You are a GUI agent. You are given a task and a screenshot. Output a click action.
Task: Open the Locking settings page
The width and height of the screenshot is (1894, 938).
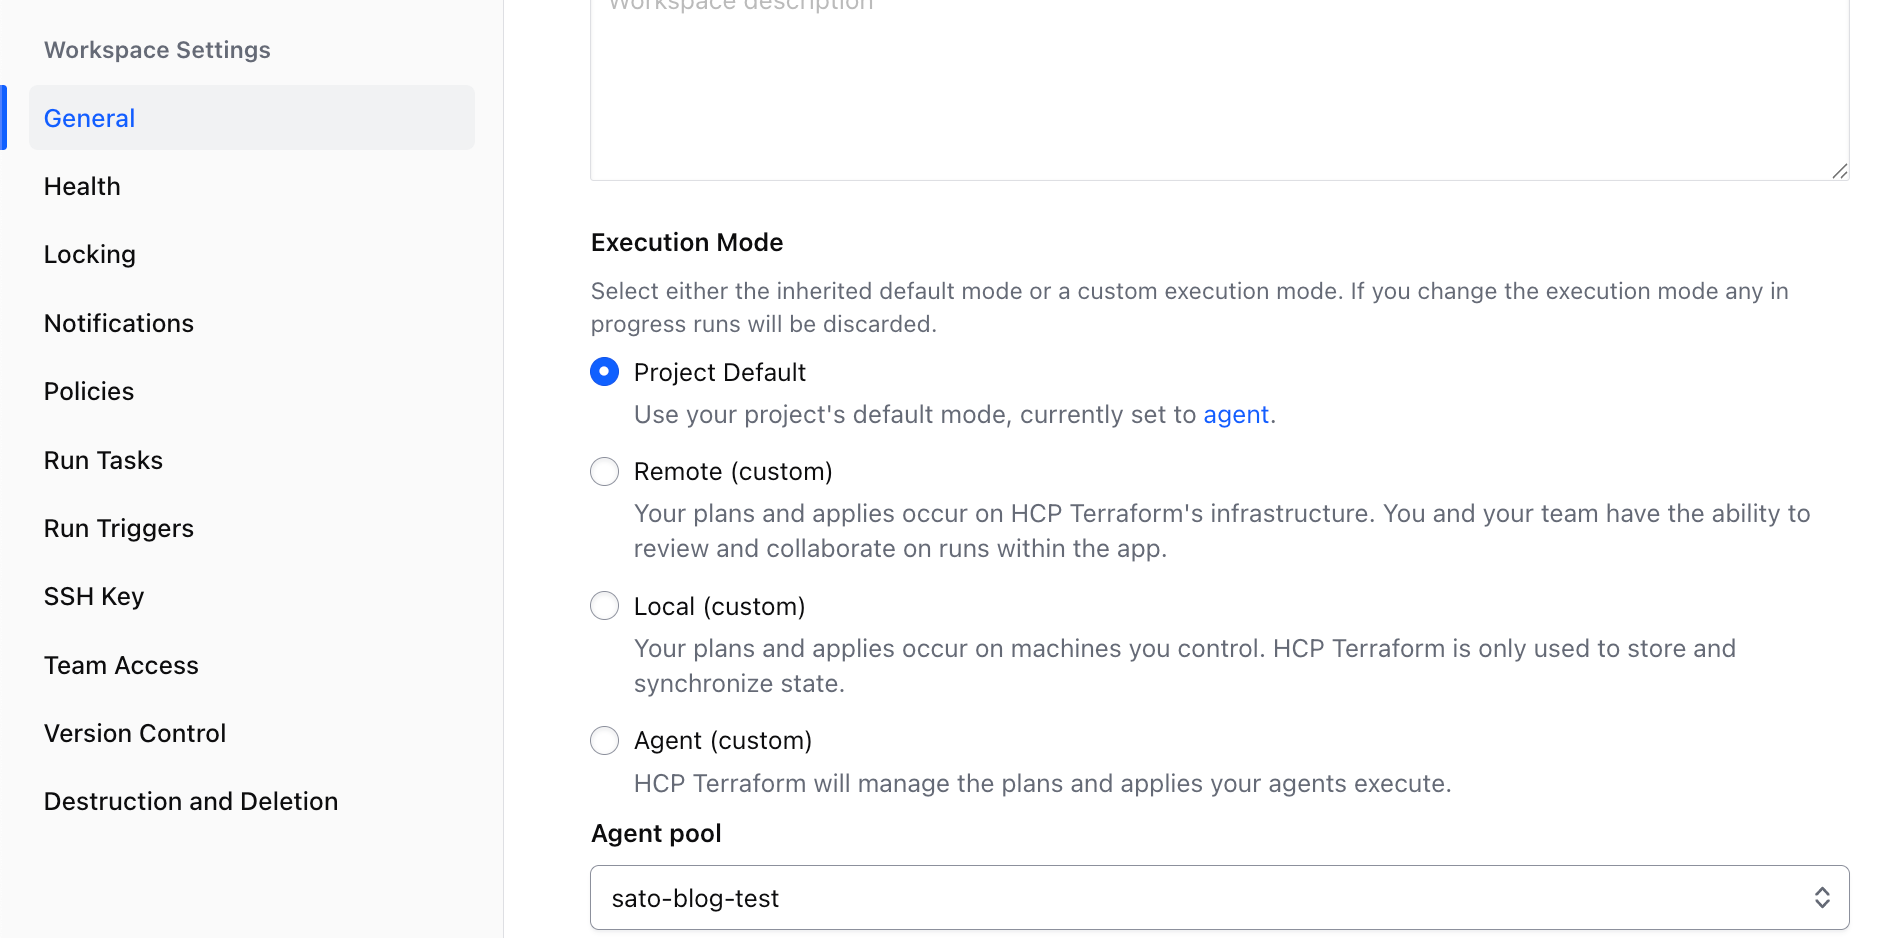click(90, 255)
